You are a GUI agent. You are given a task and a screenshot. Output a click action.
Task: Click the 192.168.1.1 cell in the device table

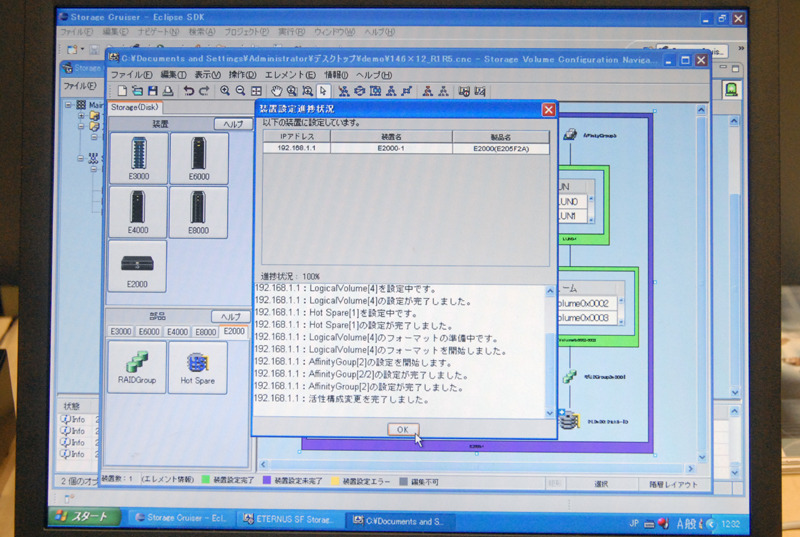click(x=297, y=148)
